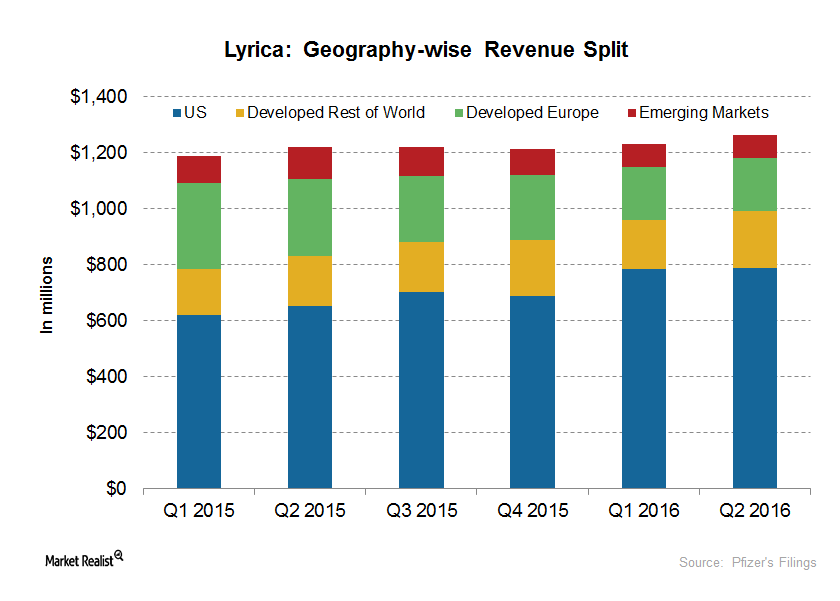Select the 'Developed Europe' legend label

pyautogui.click(x=532, y=112)
